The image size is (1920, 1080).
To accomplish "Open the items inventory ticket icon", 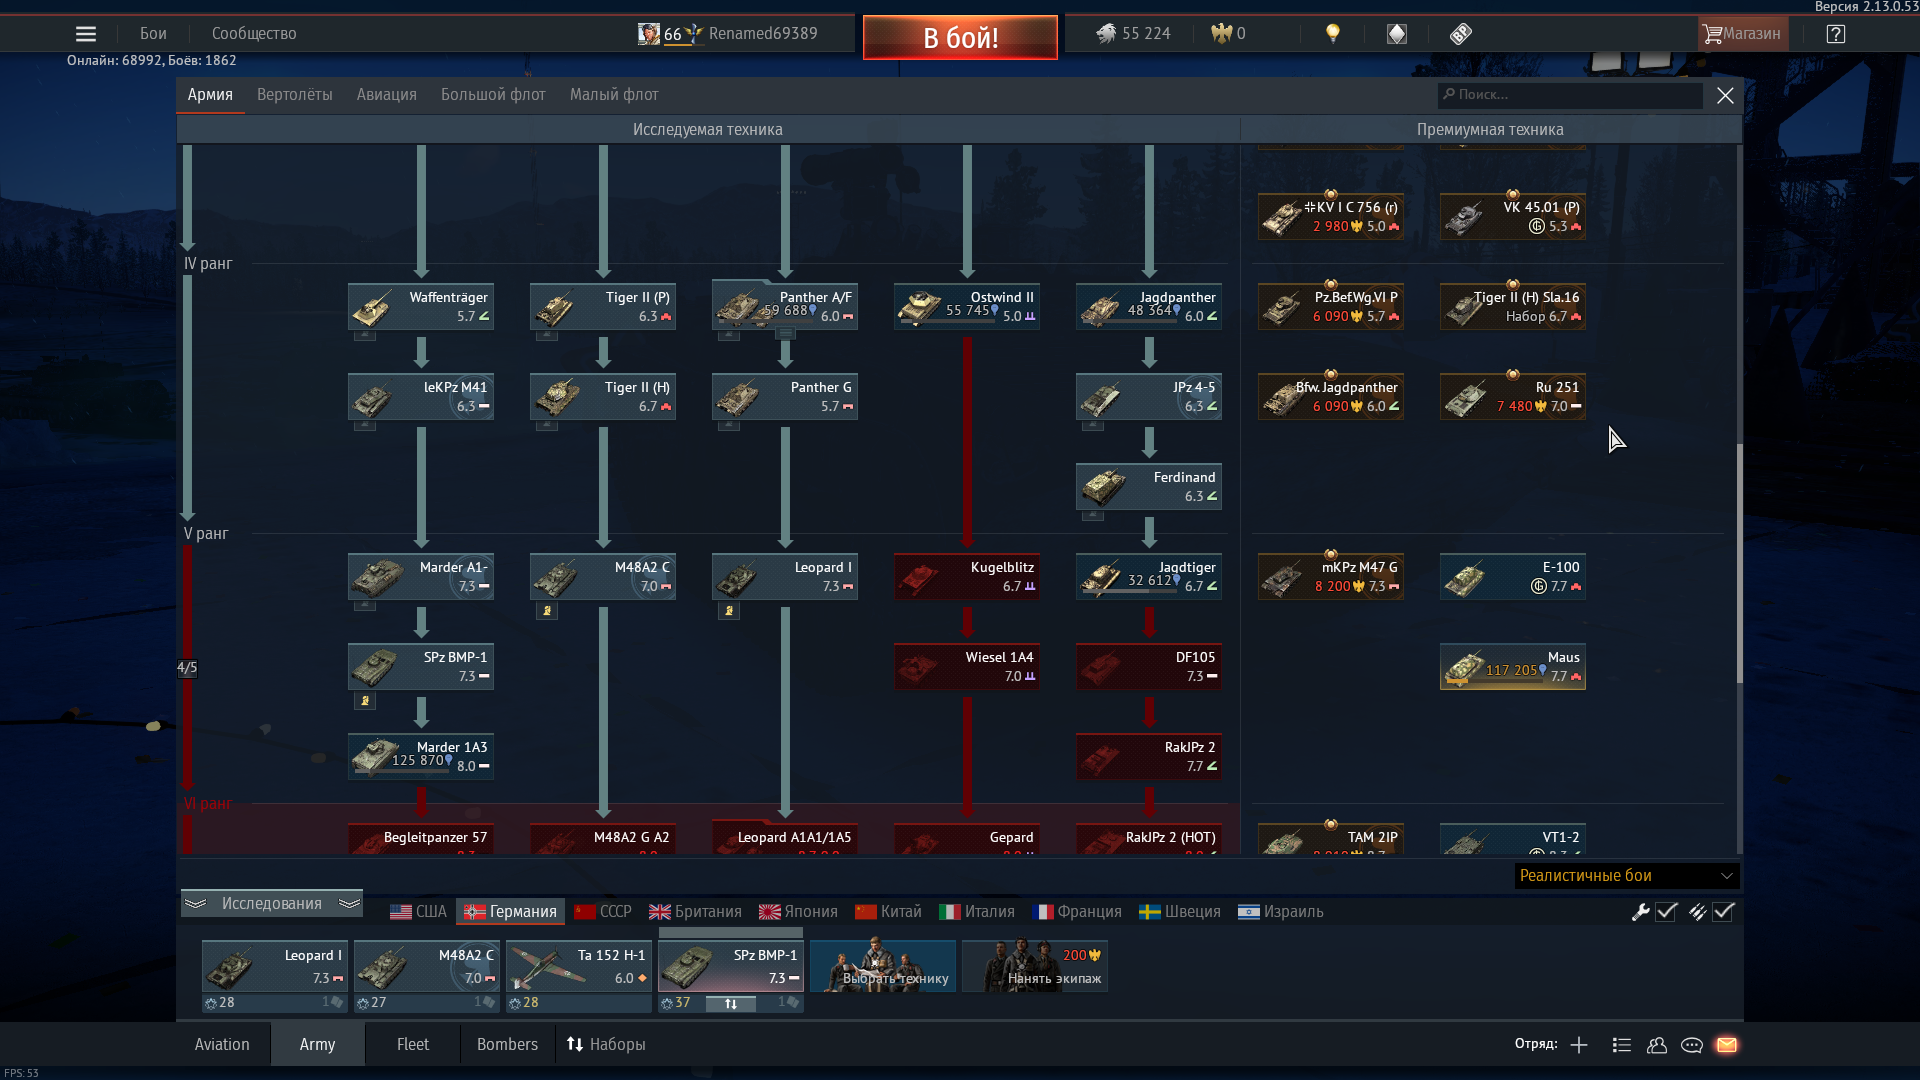I will pyautogui.click(x=1461, y=34).
